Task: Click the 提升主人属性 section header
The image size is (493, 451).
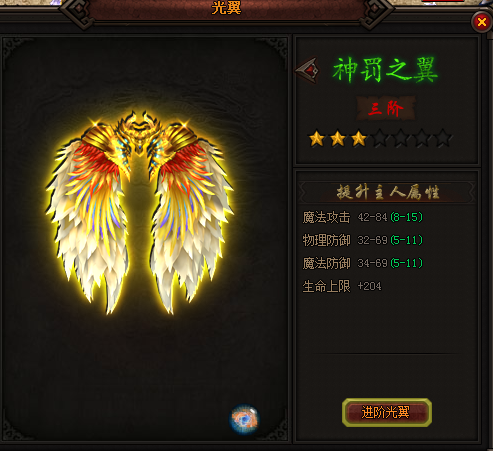Action: [387, 192]
